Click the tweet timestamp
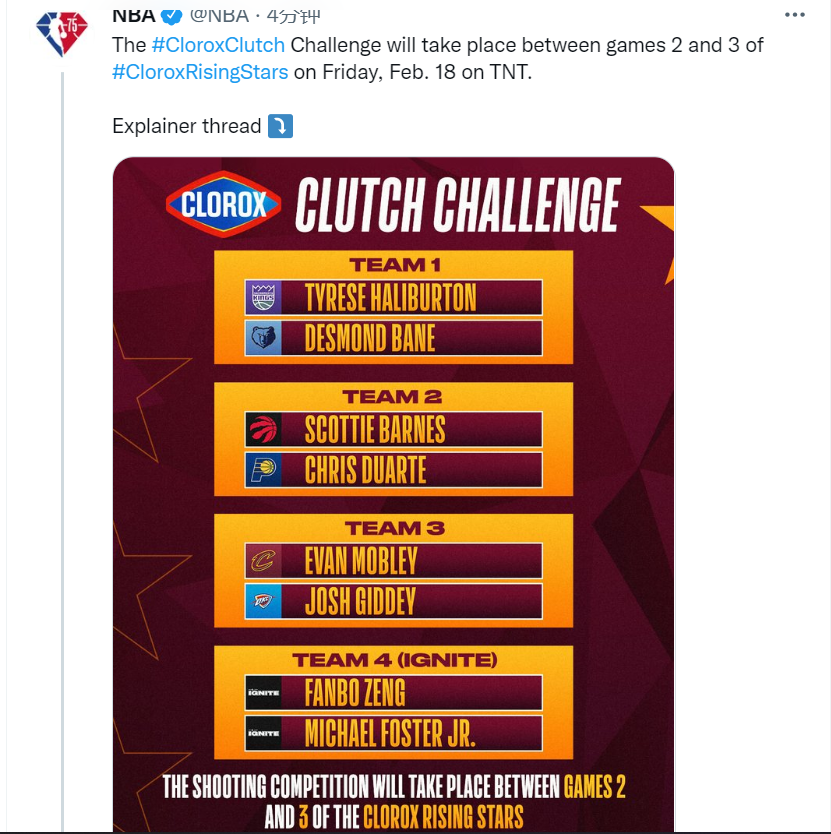The image size is (831, 834). click(293, 16)
